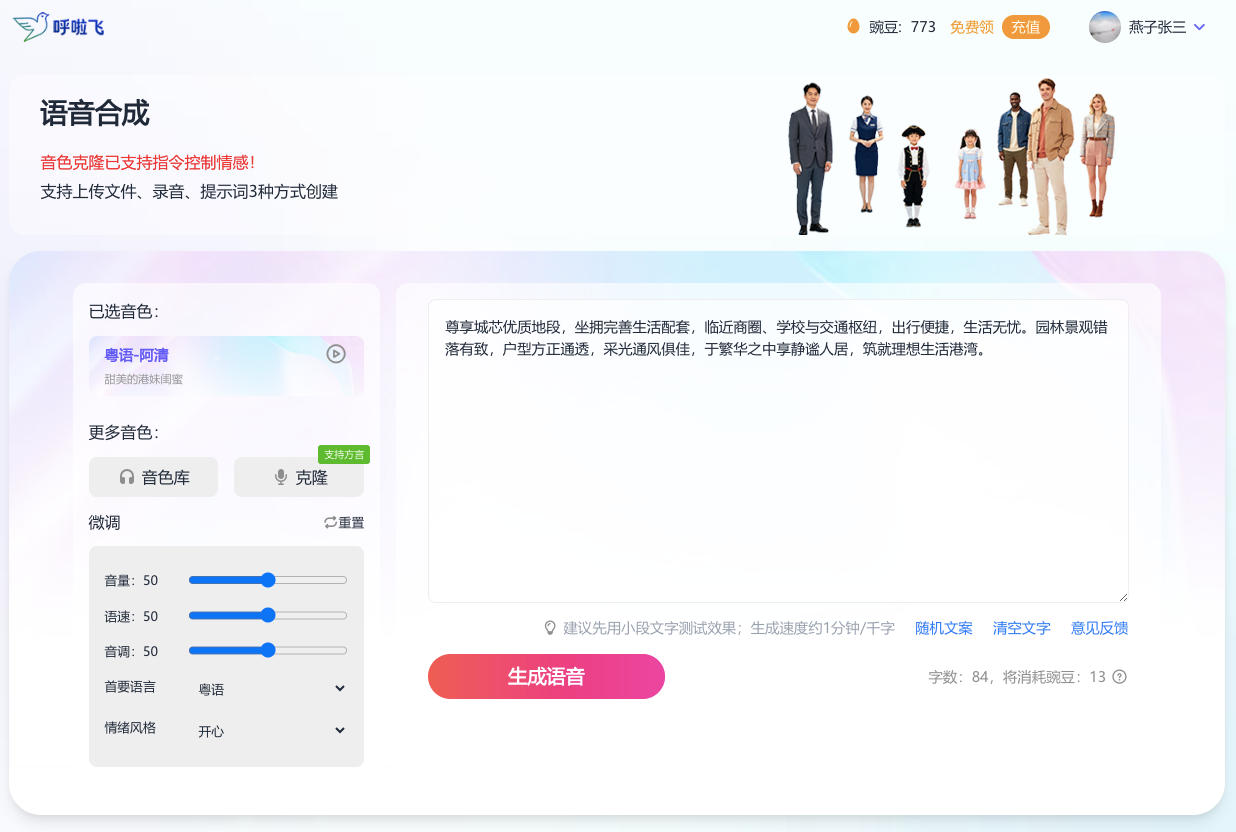Viewport: 1236px width, 832px height.
Task: Adjust the 音量 volume slider
Action: [x=268, y=580]
